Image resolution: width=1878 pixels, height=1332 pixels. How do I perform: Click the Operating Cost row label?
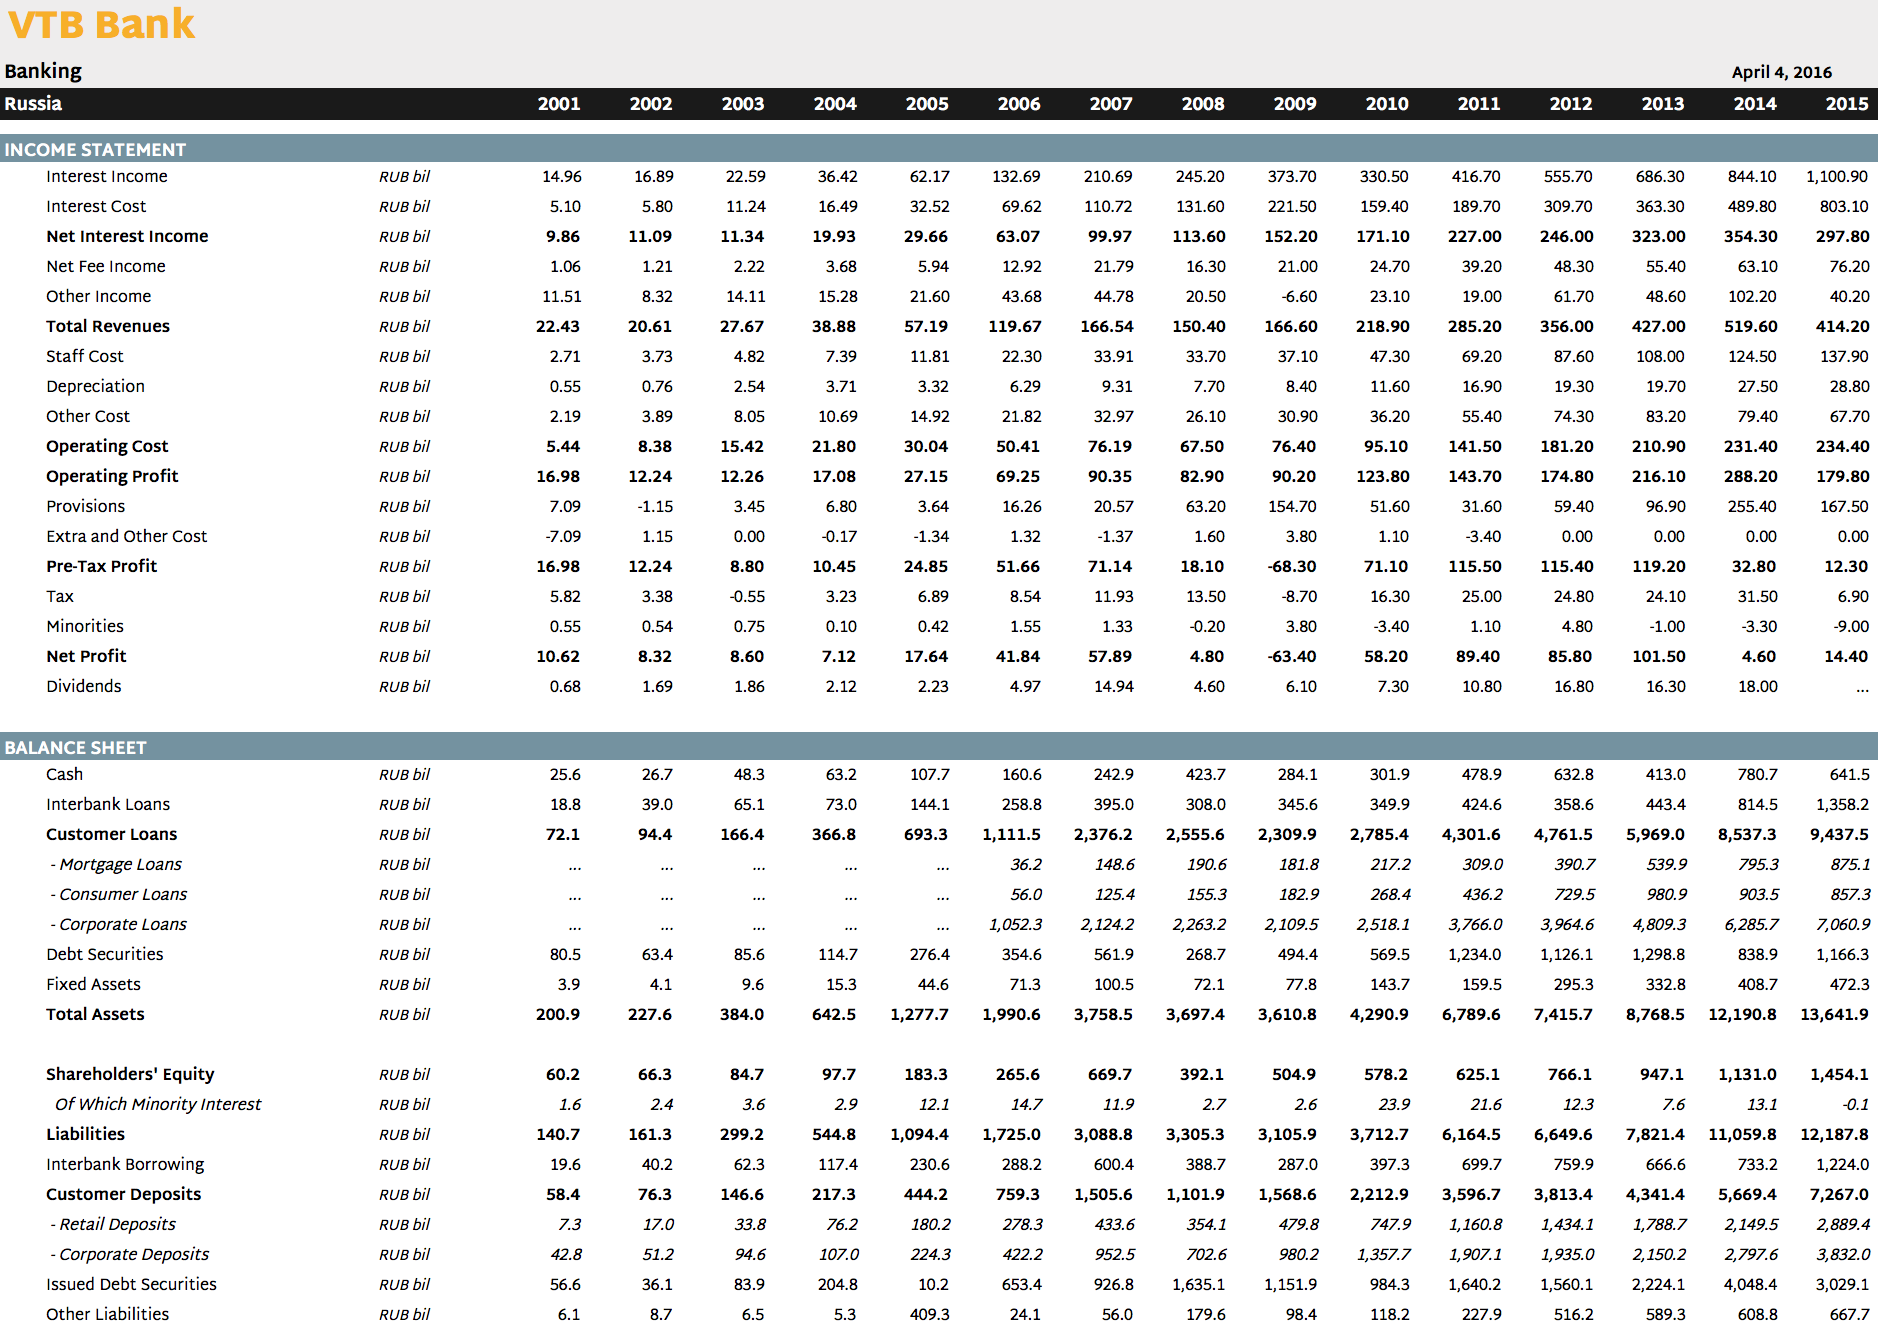click(107, 446)
